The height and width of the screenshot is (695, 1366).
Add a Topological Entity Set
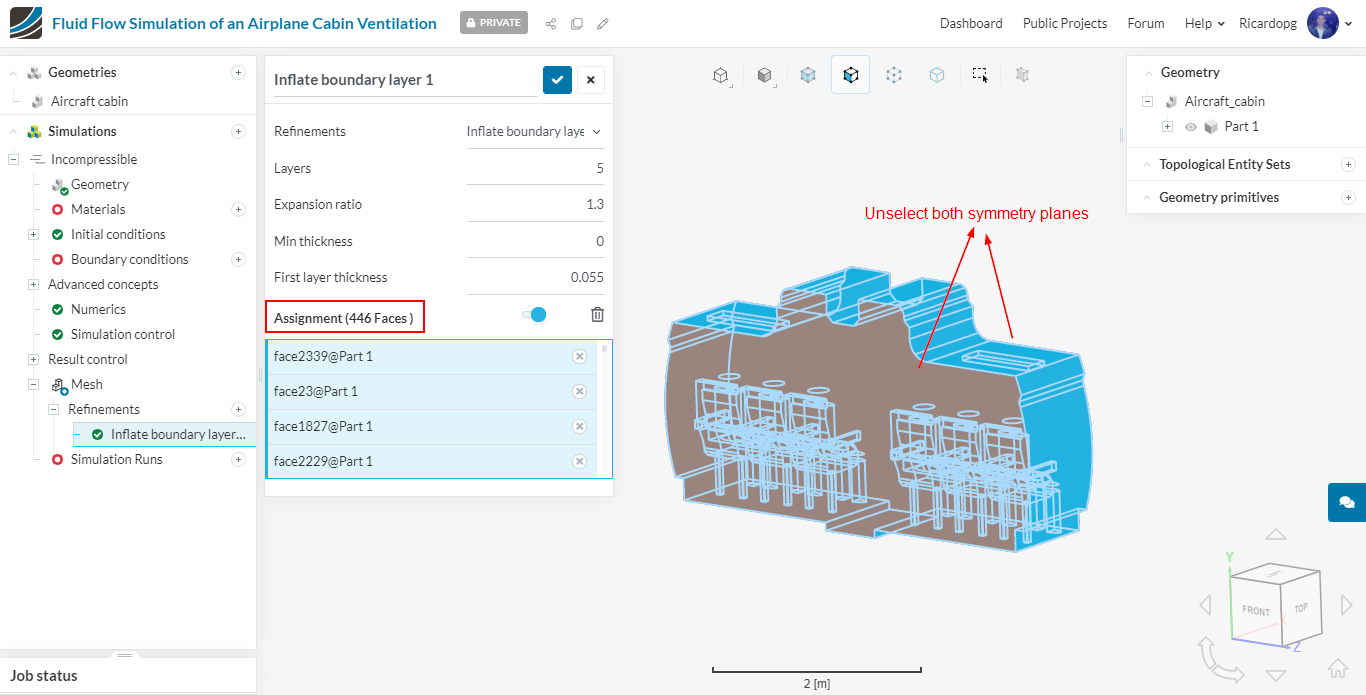[1348, 164]
